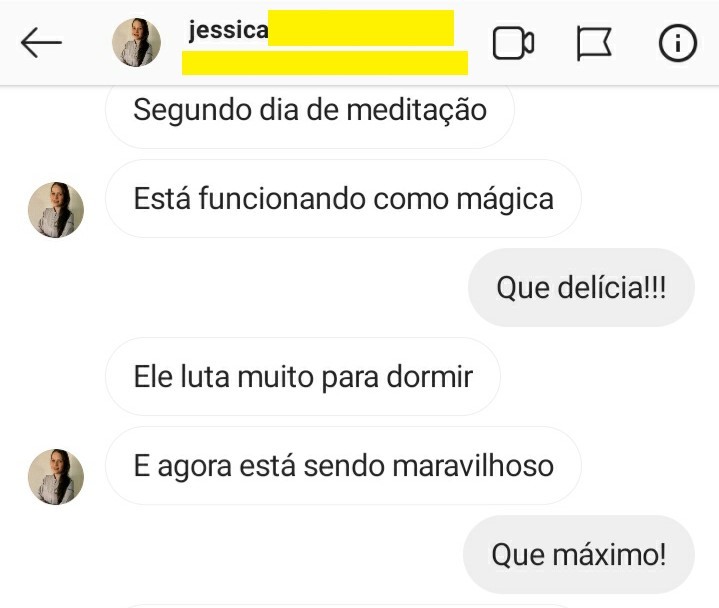The height and width of the screenshot is (608, 719).
Task: Flag this conversation with the flag icon
Action: tap(594, 43)
